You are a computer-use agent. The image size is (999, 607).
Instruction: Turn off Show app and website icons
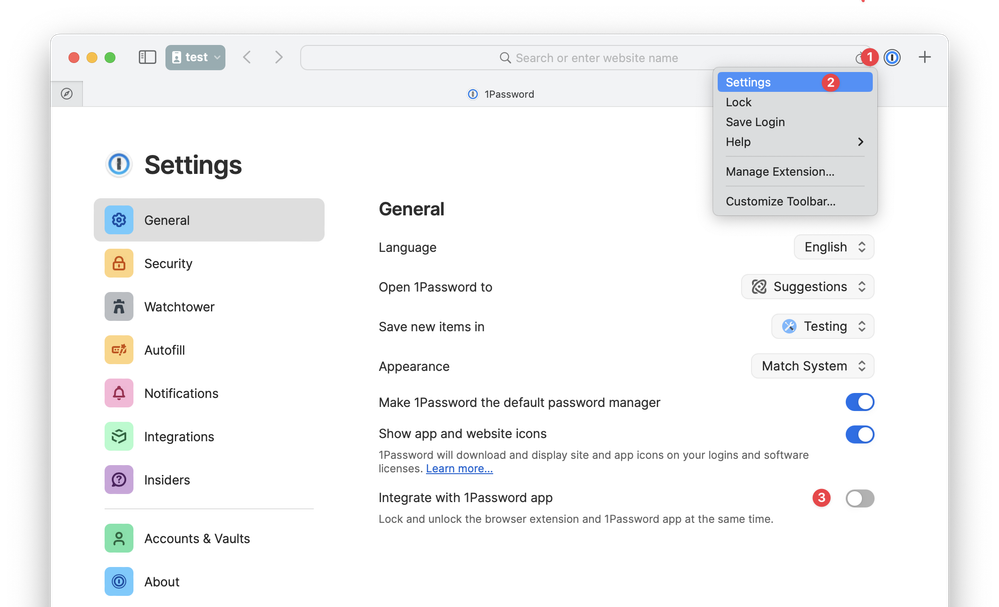[859, 434]
